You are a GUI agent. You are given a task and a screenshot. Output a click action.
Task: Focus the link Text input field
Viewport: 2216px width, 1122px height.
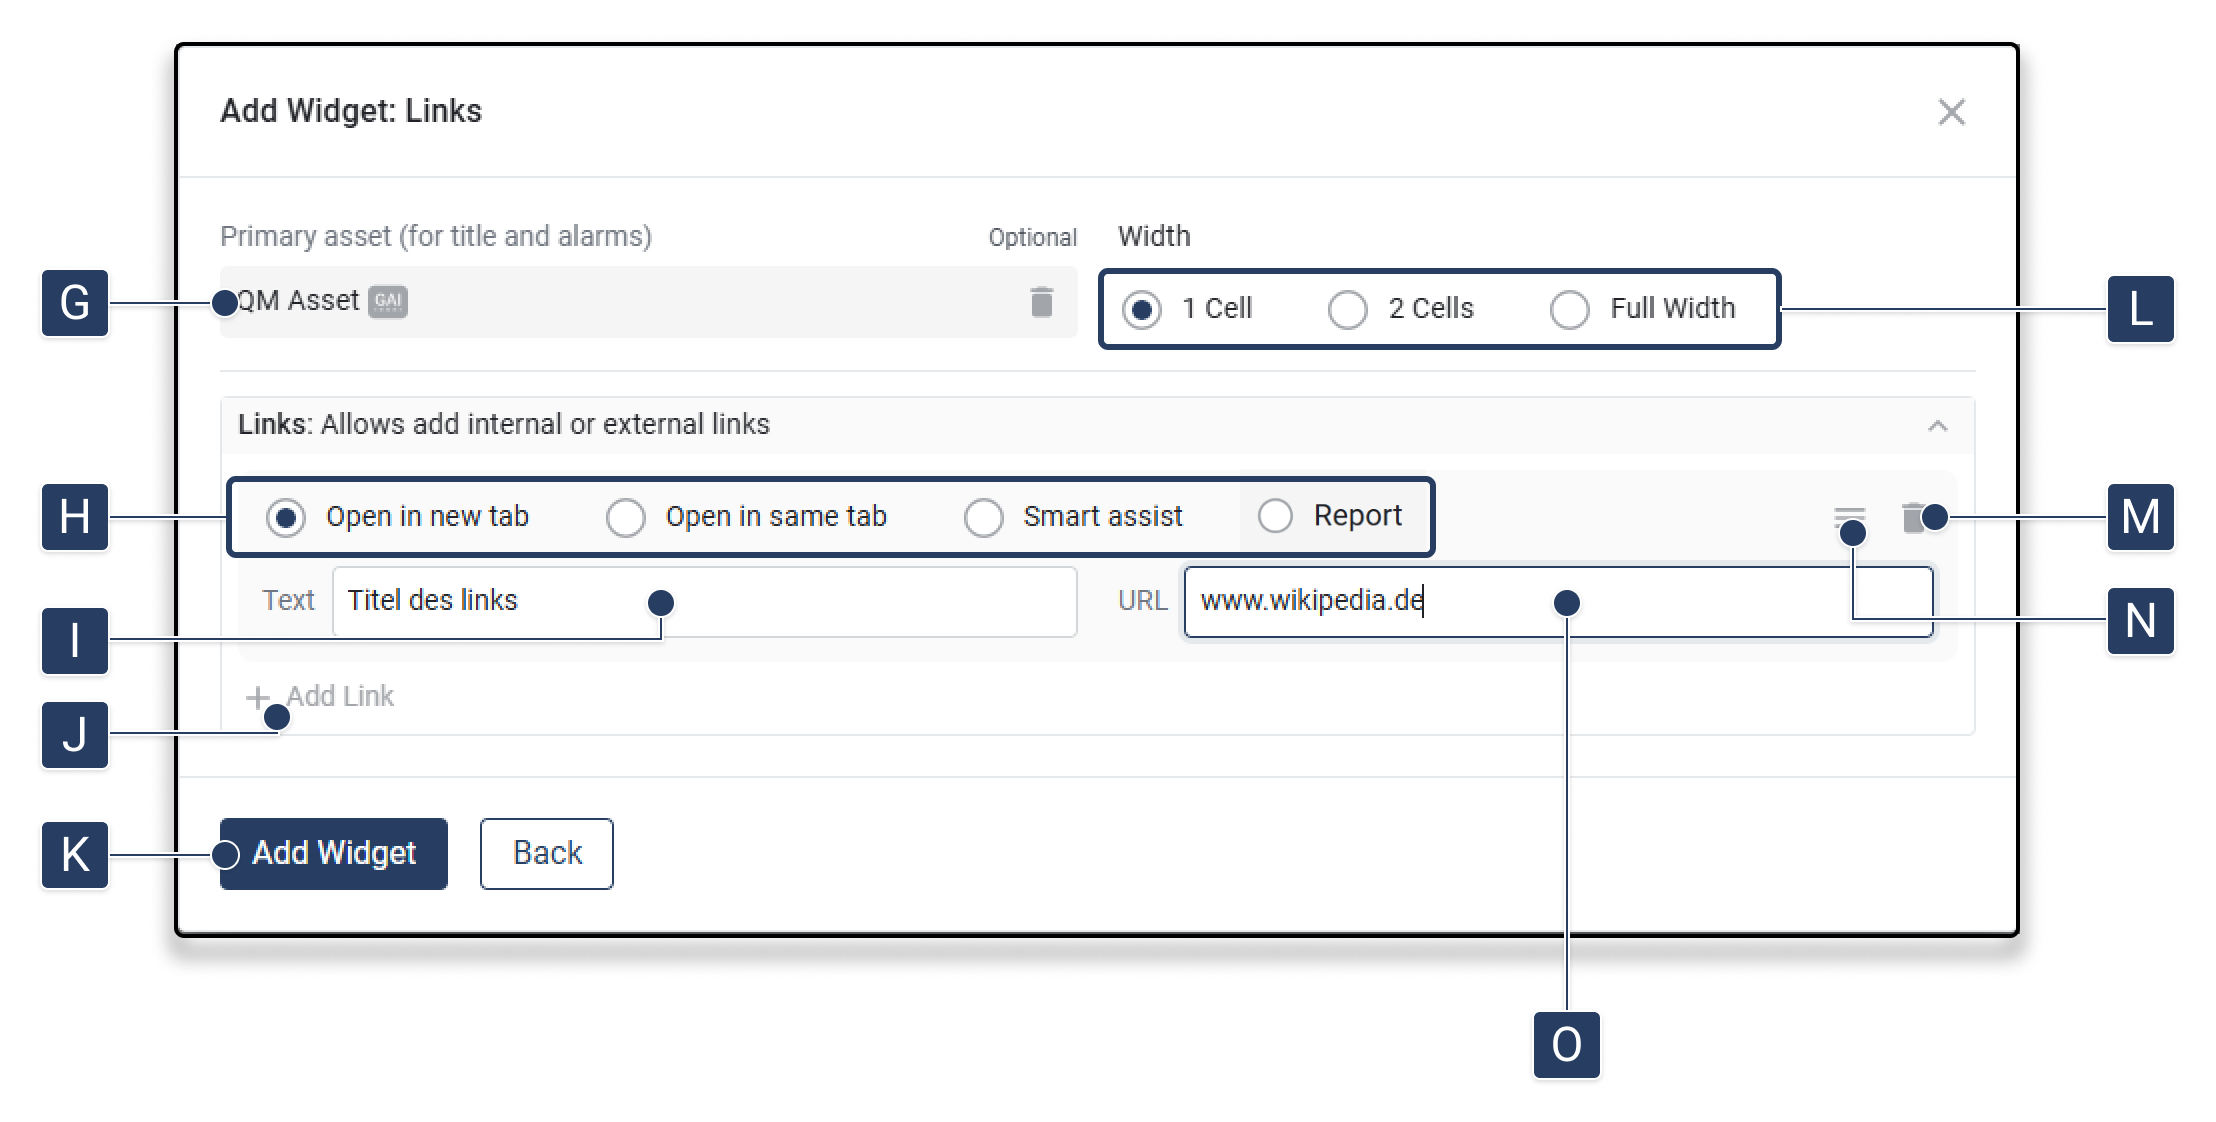click(x=704, y=602)
